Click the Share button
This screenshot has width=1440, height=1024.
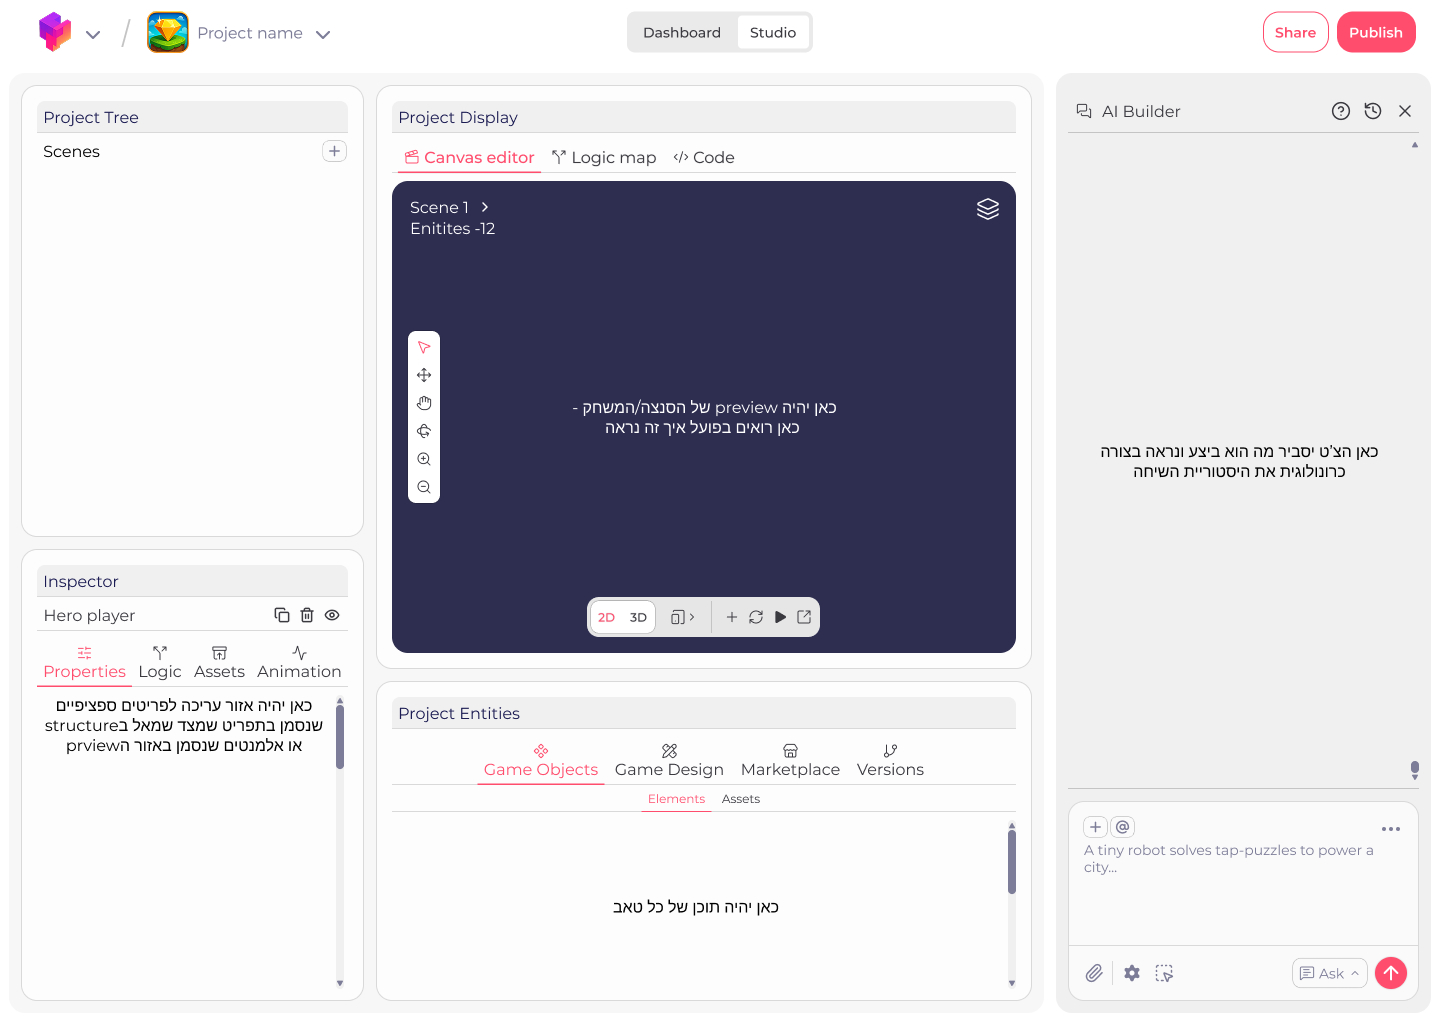click(1295, 32)
